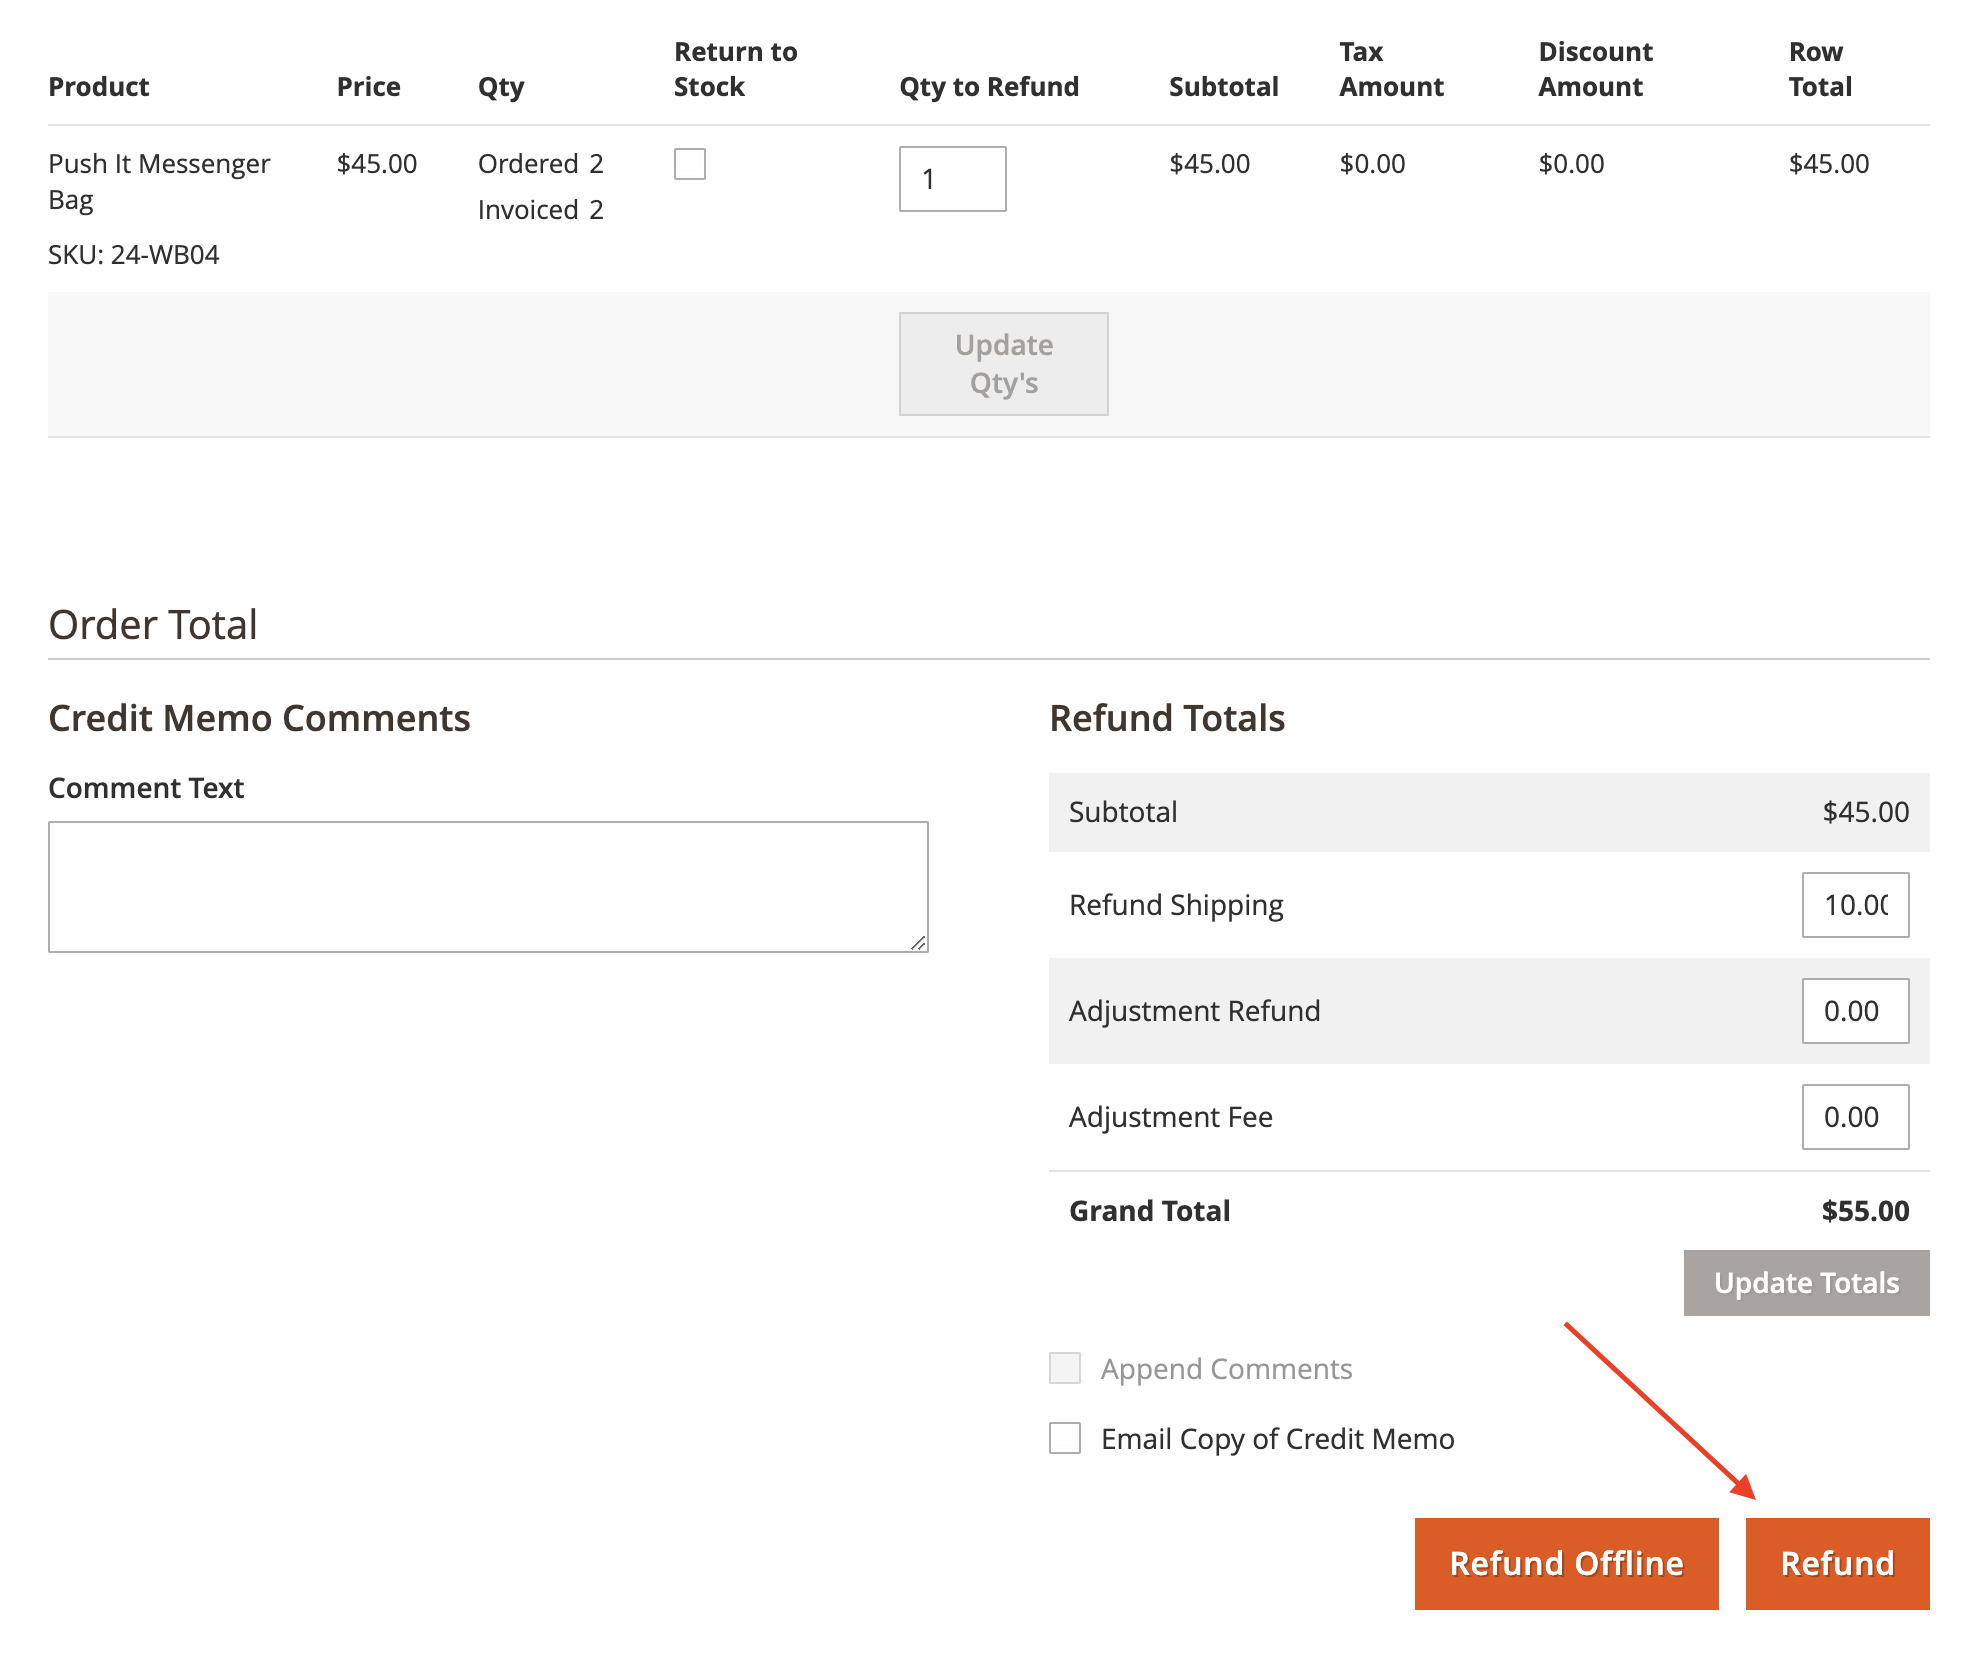This screenshot has height=1670, width=1986.
Task: Click the Grand Total $55.00 amount
Action: click(x=1864, y=1211)
